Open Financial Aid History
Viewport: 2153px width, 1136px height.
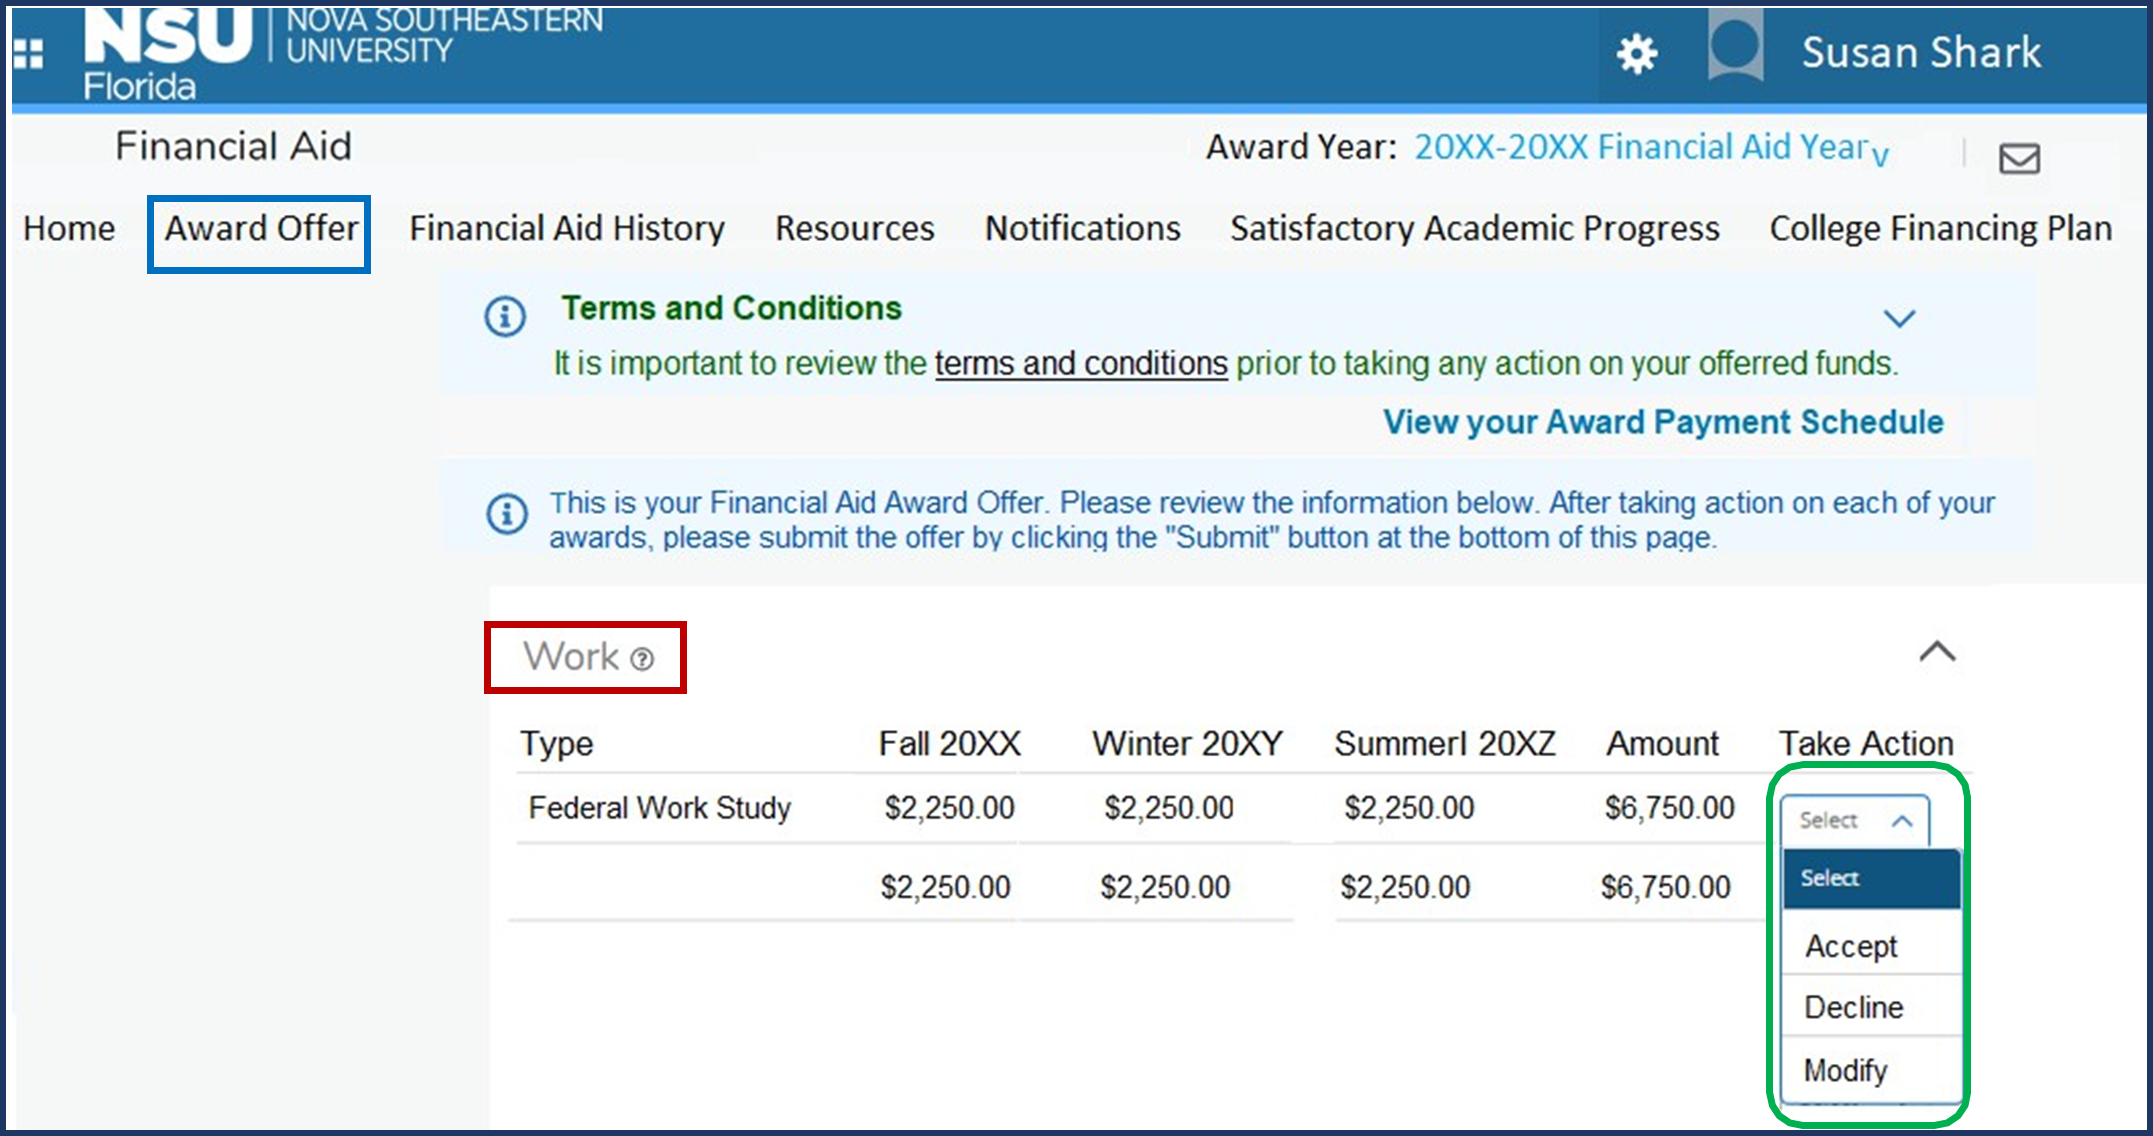coord(566,228)
